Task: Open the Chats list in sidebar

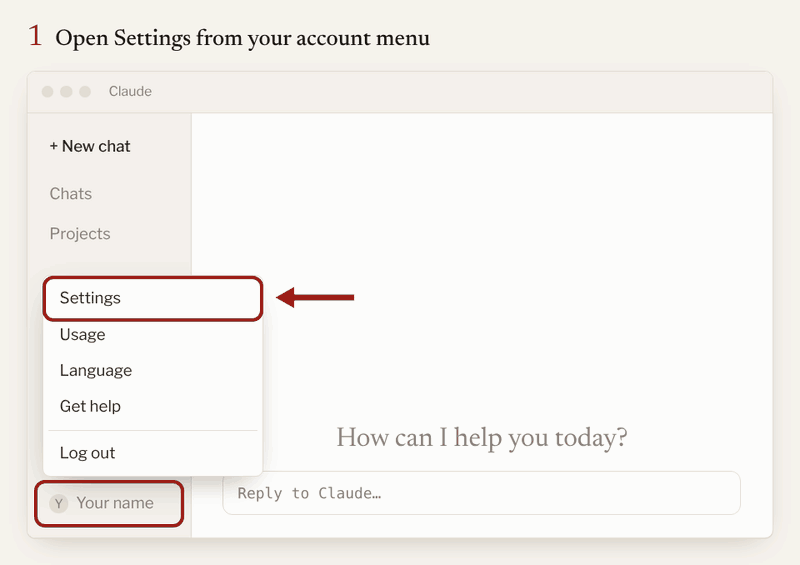Action: (x=70, y=194)
